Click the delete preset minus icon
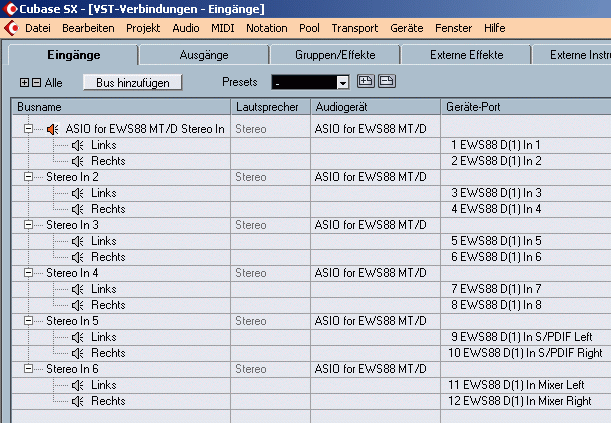This screenshot has width=611, height=423. click(385, 82)
